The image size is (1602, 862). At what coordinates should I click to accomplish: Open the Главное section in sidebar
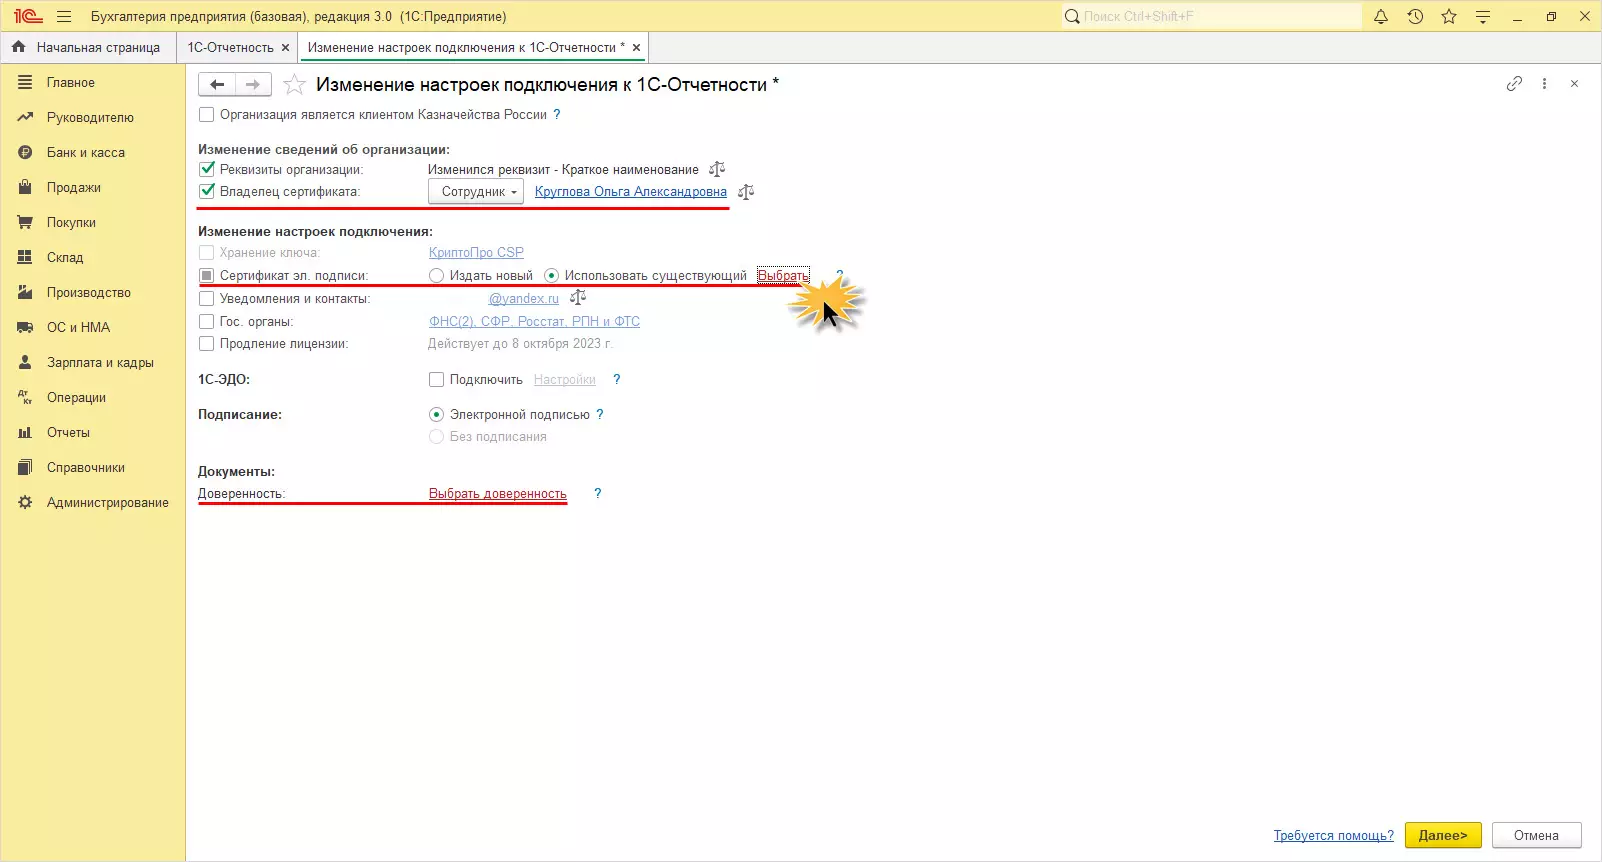click(x=92, y=83)
